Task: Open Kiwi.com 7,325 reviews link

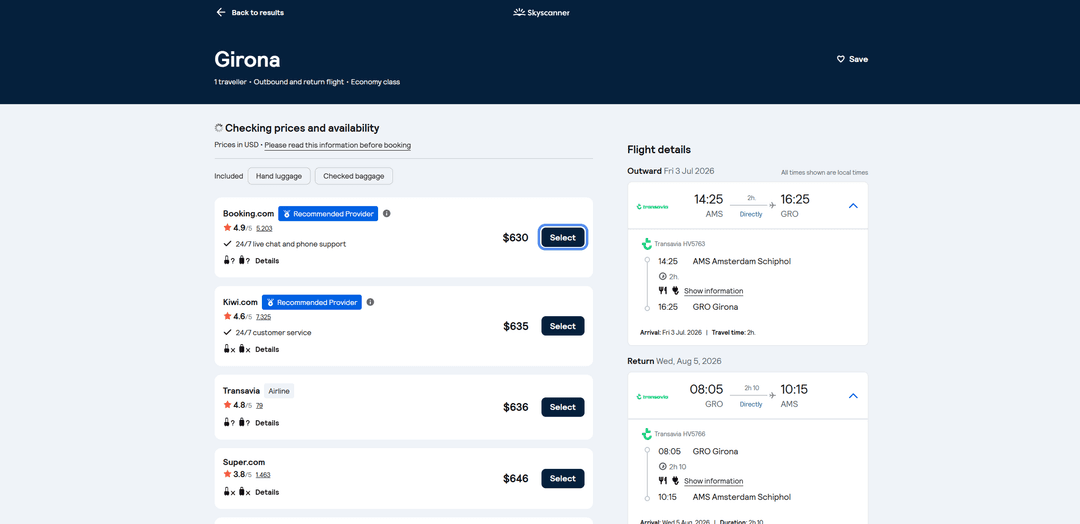Action: [263, 317]
